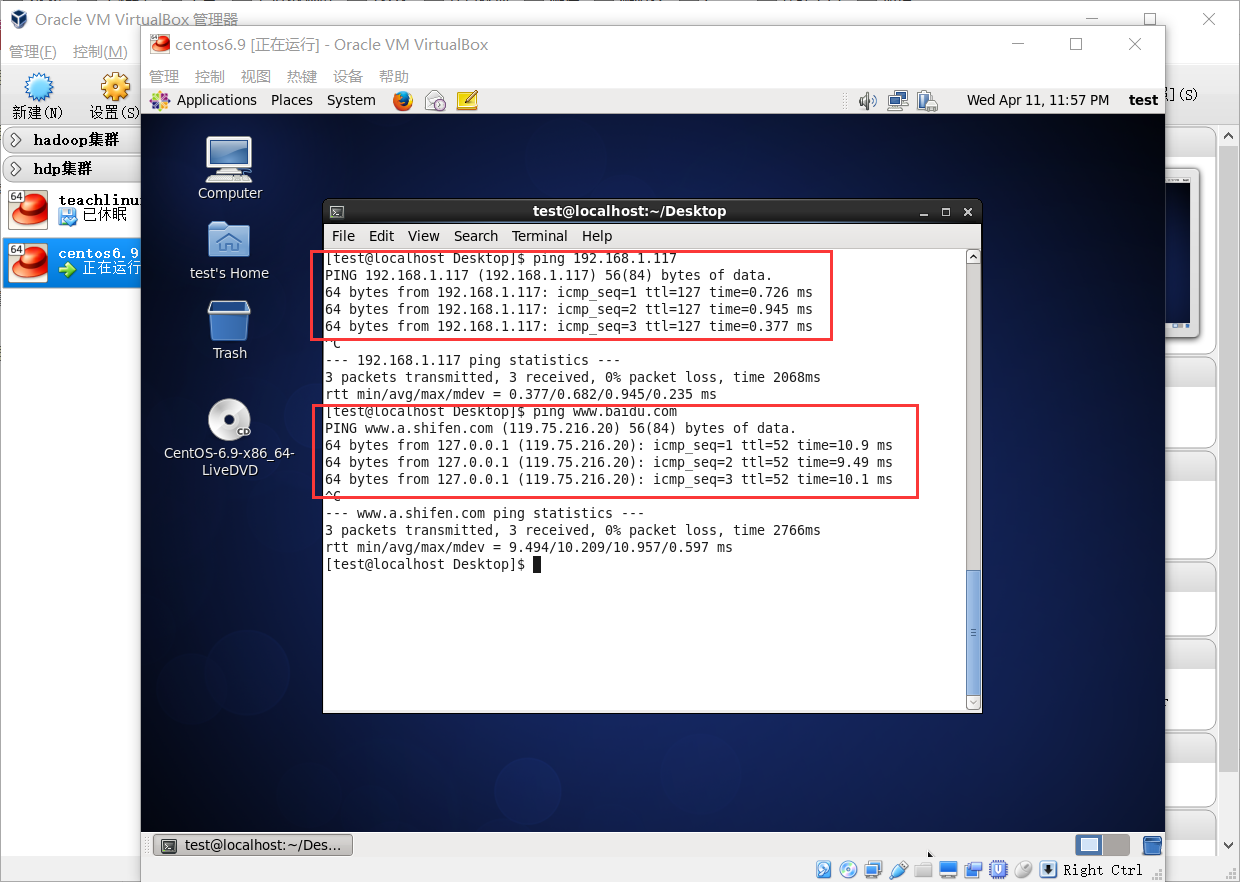Open the terminal Search menu
This screenshot has width=1240, height=882.
pyautogui.click(x=476, y=236)
